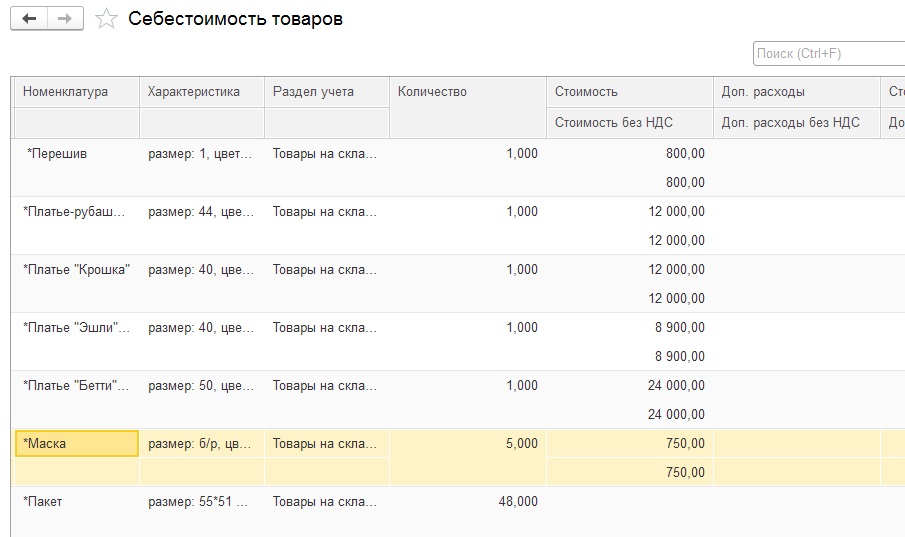Click the back navigation arrow
This screenshot has height=537, width=905.
[x=29, y=19]
